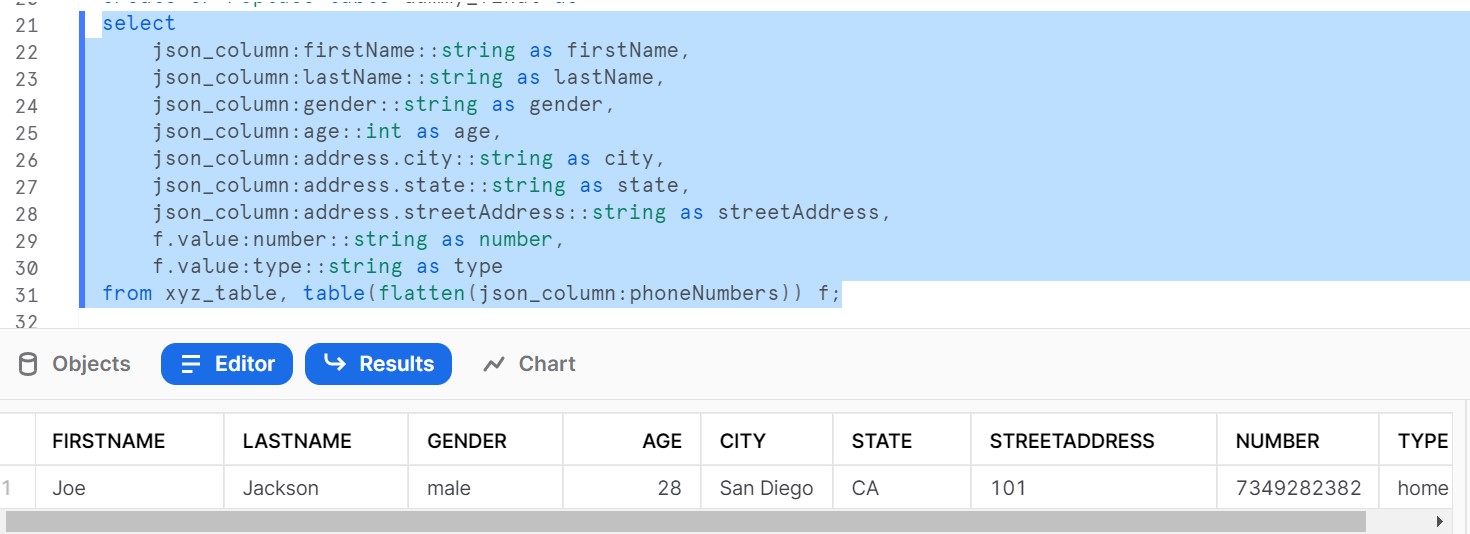Select the San Diego city cell
The image size is (1470, 534).
(x=766, y=488)
